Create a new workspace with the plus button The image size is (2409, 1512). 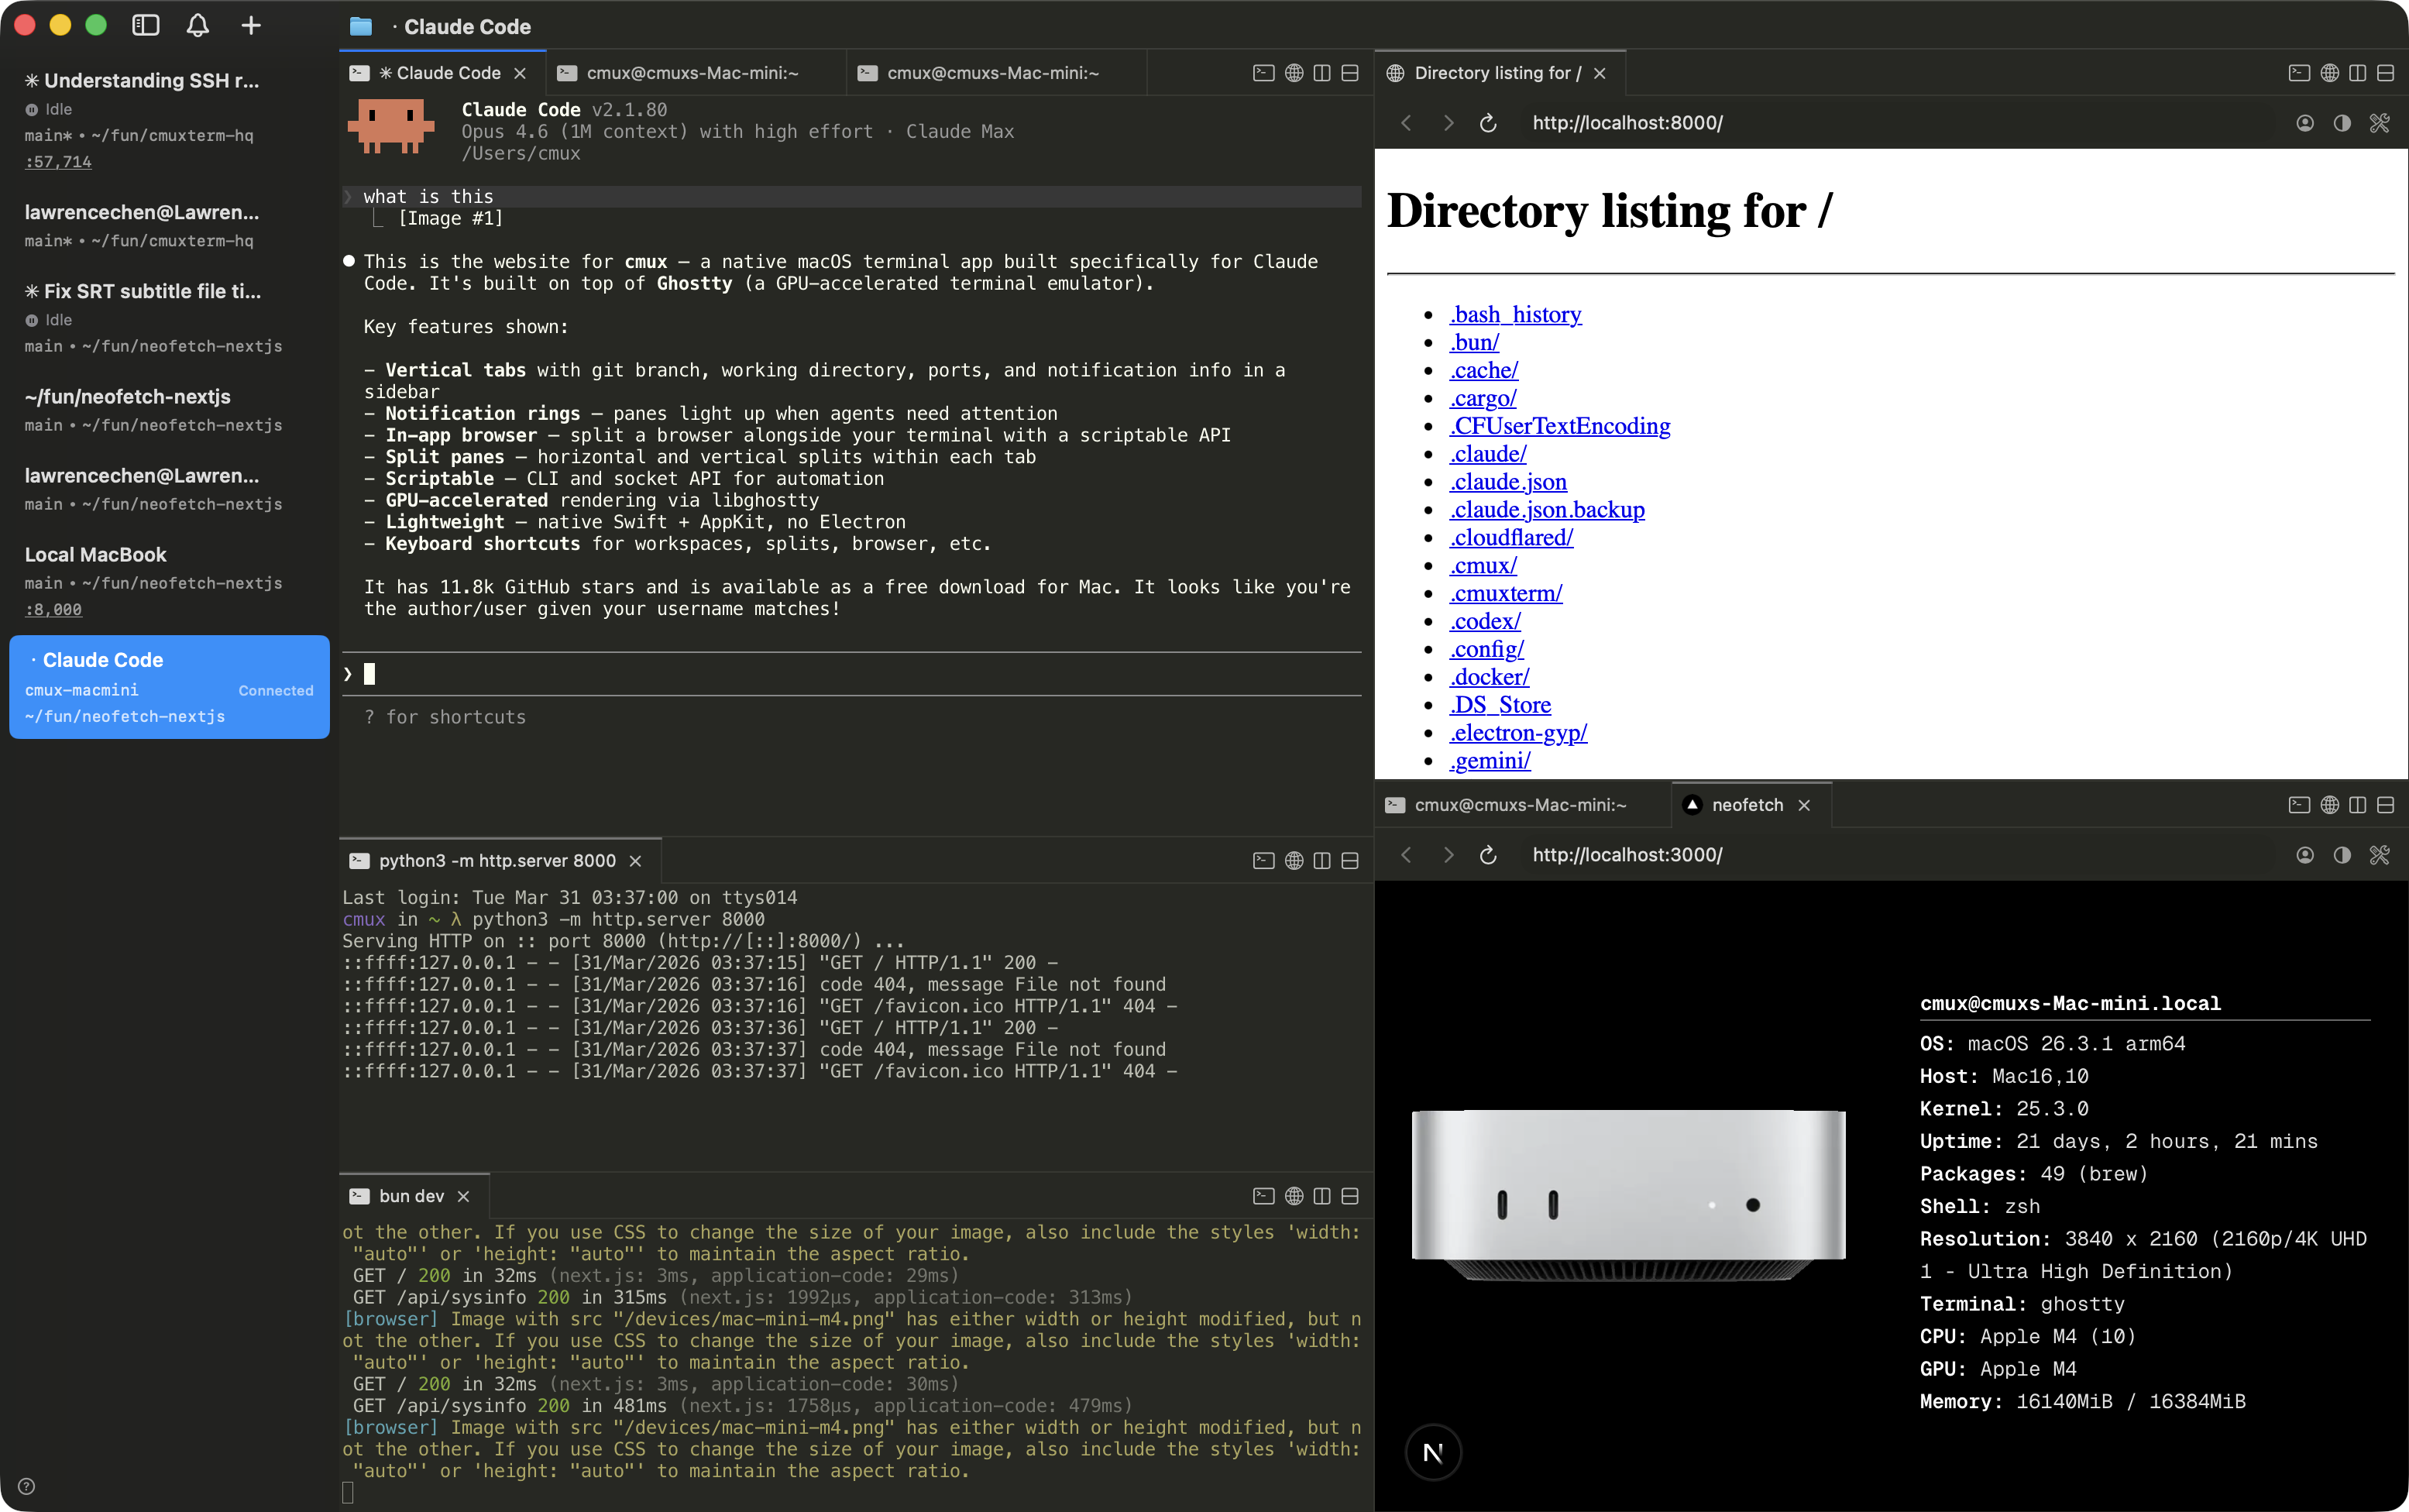250,26
